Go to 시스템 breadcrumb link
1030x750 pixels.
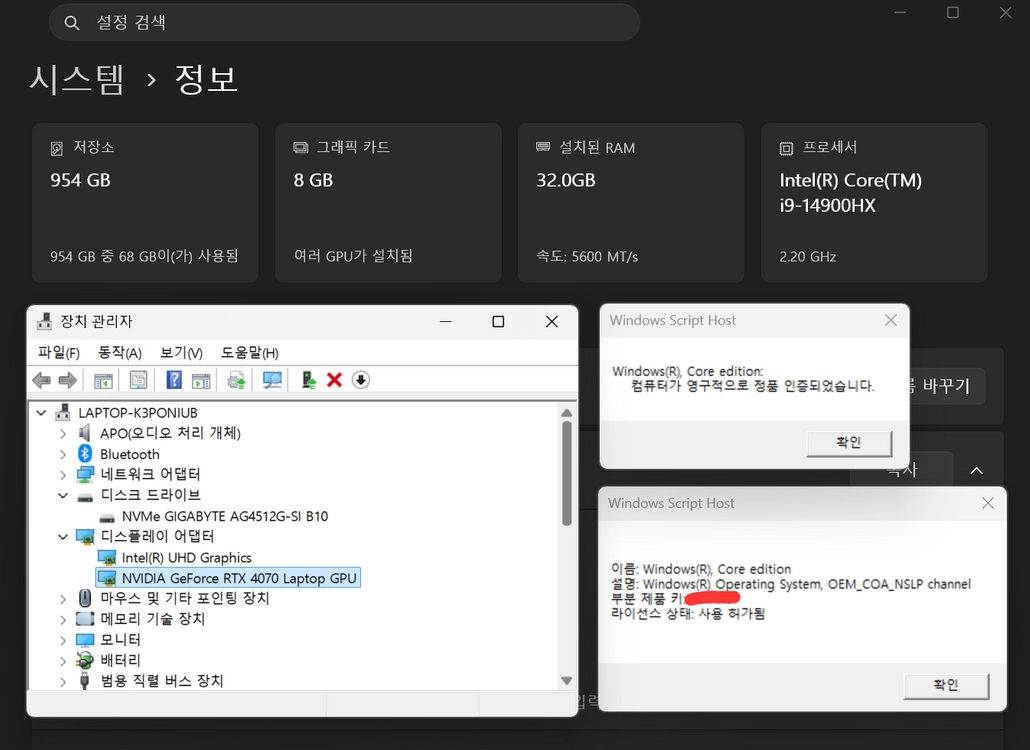(x=77, y=79)
